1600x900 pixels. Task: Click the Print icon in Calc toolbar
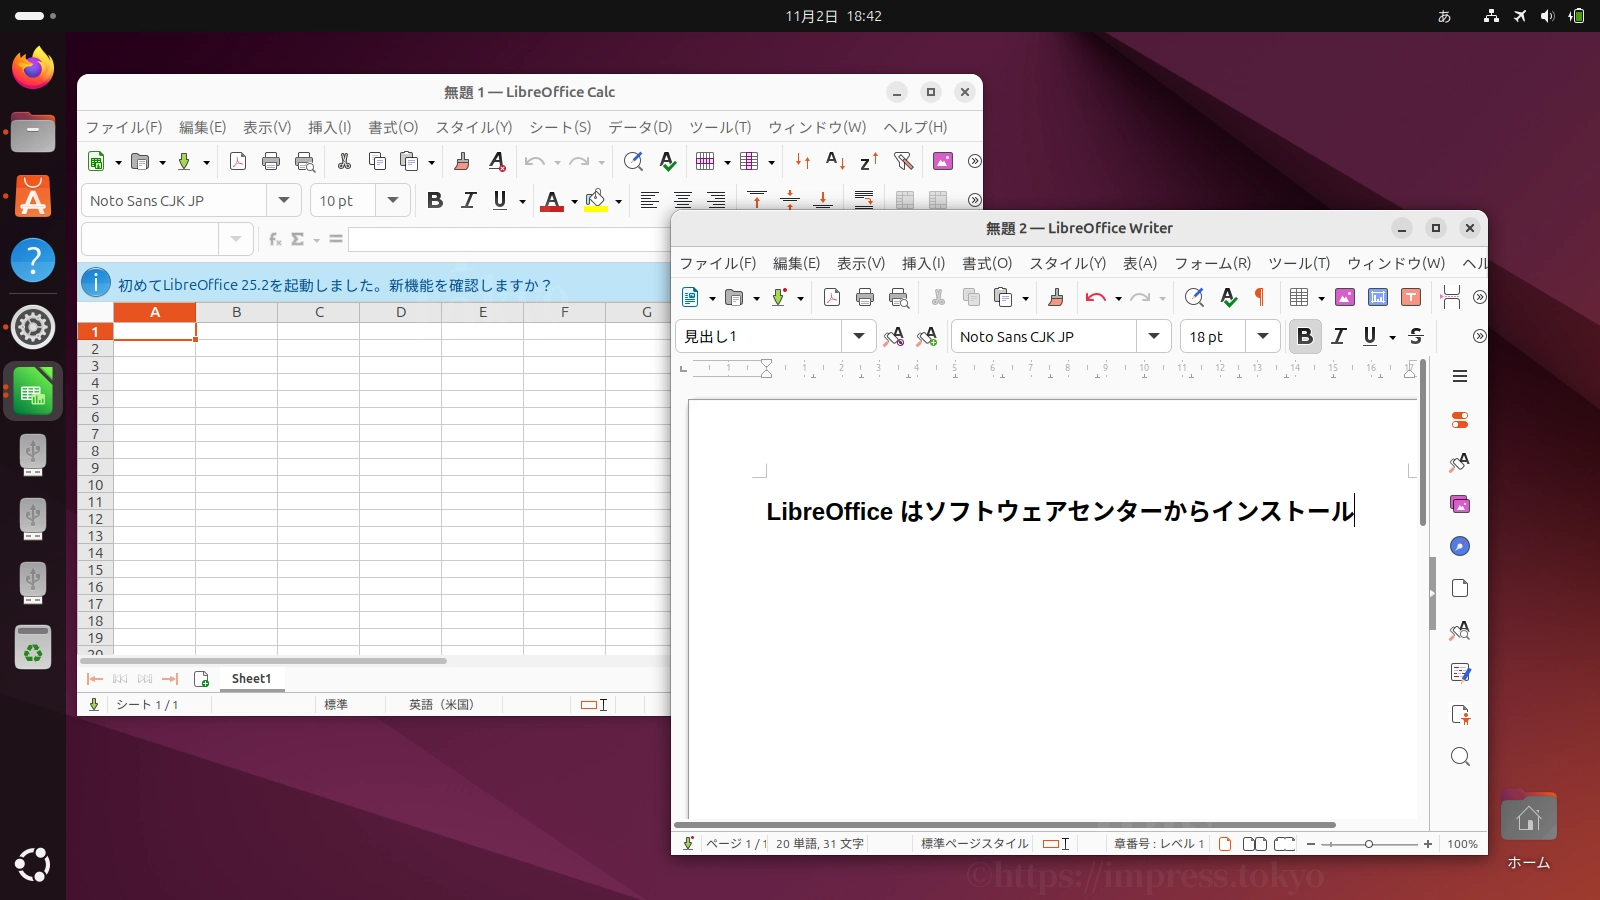click(271, 161)
